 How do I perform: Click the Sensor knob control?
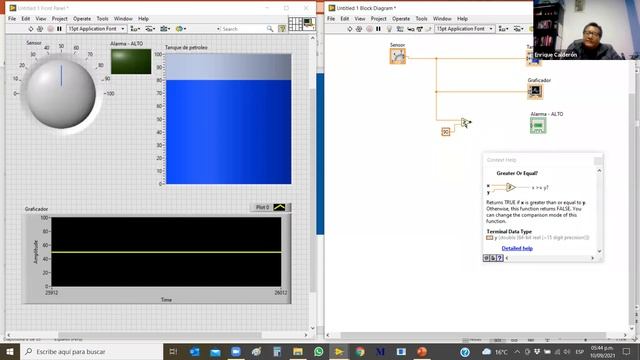coord(61,93)
